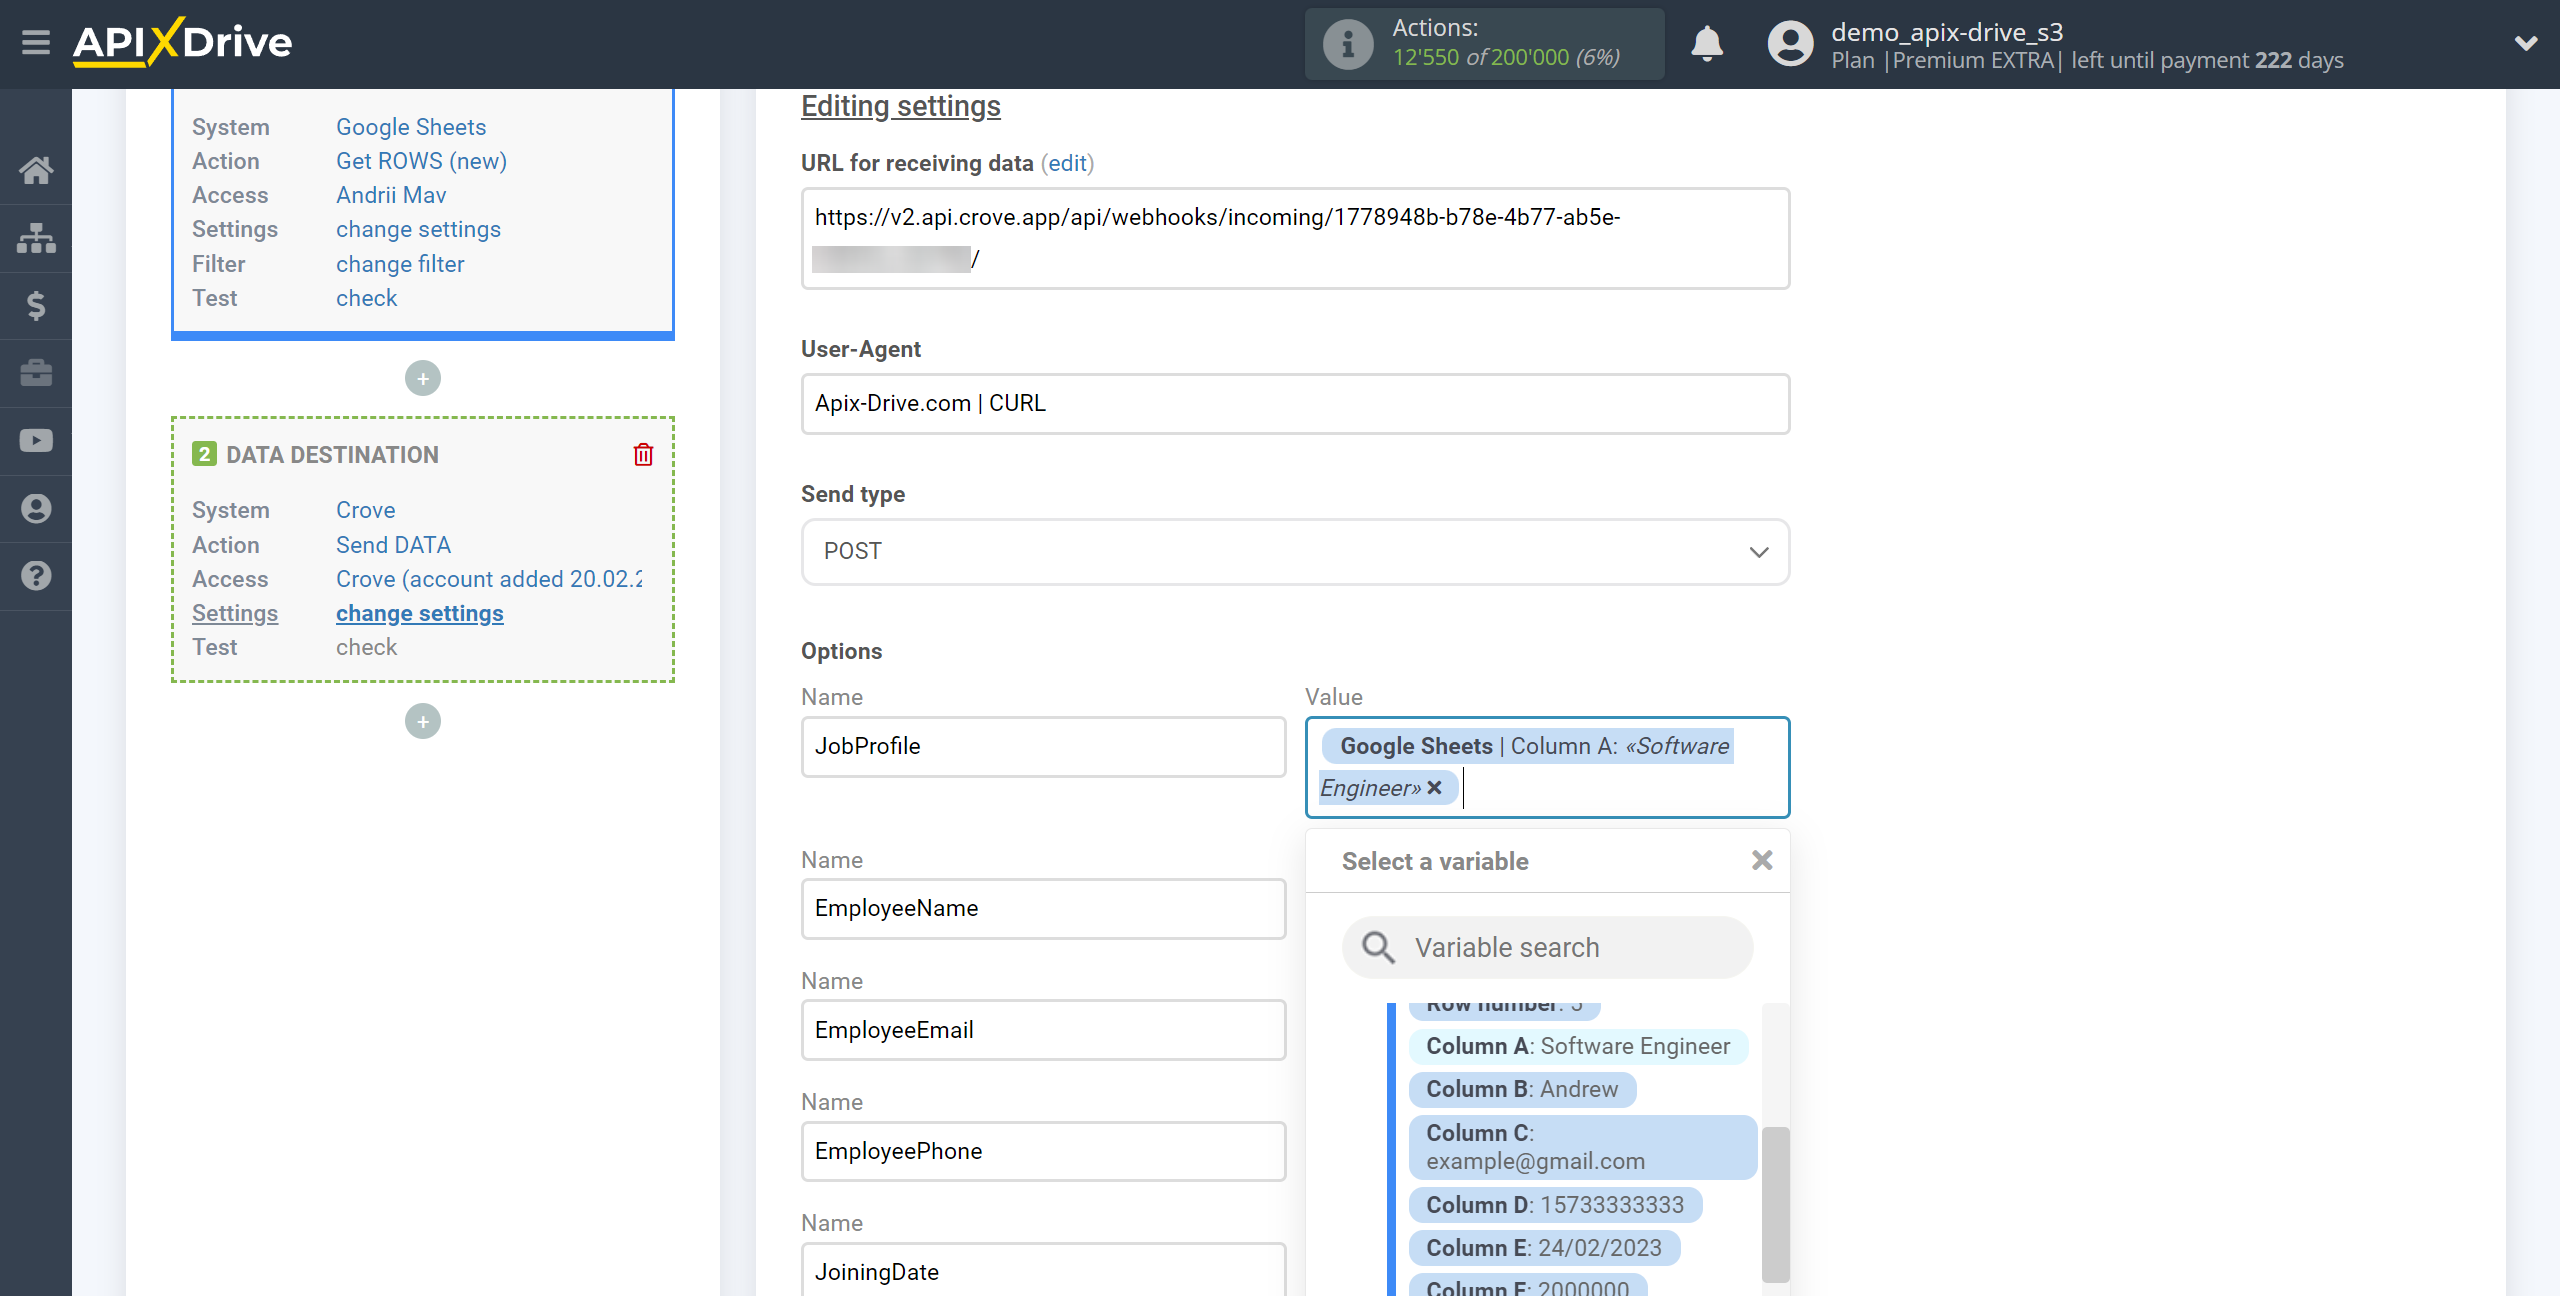
Task: Click the URL for receiving data field
Action: (1295, 238)
